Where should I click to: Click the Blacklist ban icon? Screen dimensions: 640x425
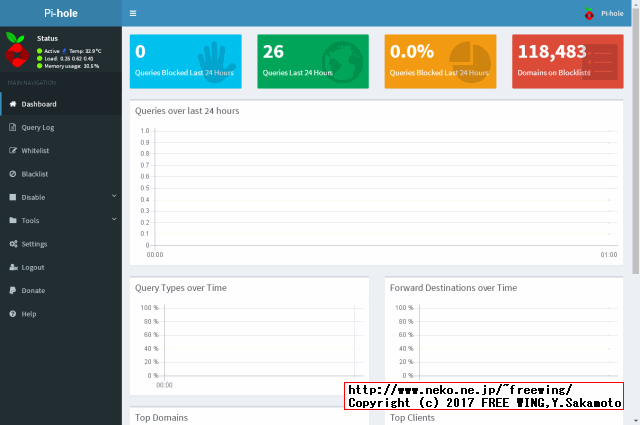click(x=12, y=174)
